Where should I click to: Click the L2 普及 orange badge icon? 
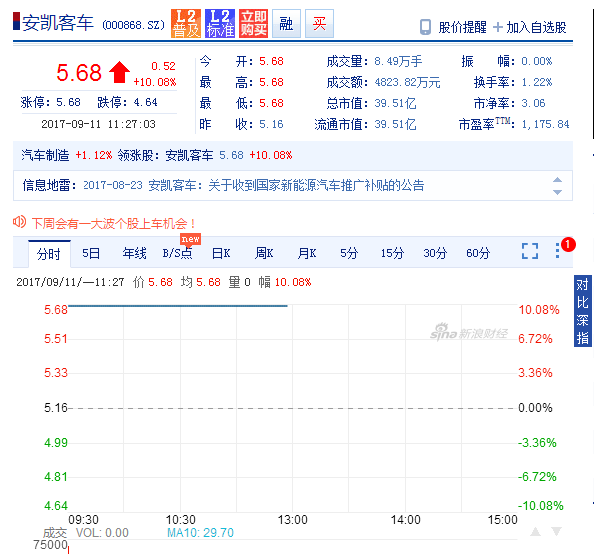(x=186, y=23)
